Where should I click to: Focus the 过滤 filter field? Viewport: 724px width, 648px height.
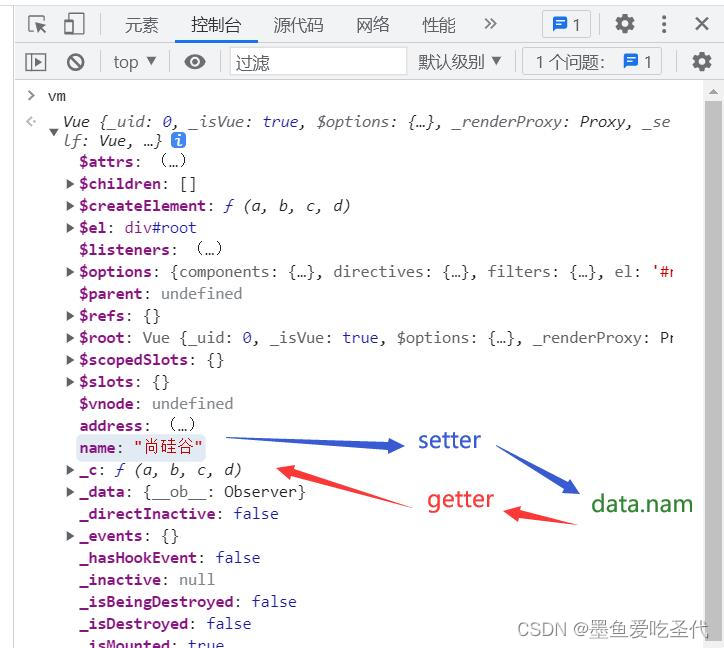pyautogui.click(x=318, y=61)
